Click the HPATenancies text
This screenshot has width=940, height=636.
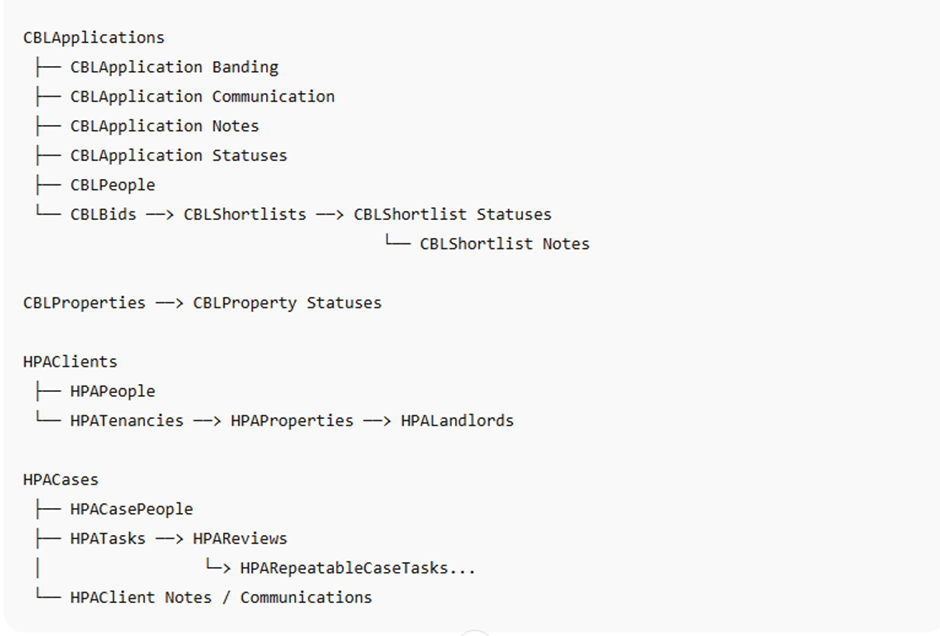click(x=127, y=421)
